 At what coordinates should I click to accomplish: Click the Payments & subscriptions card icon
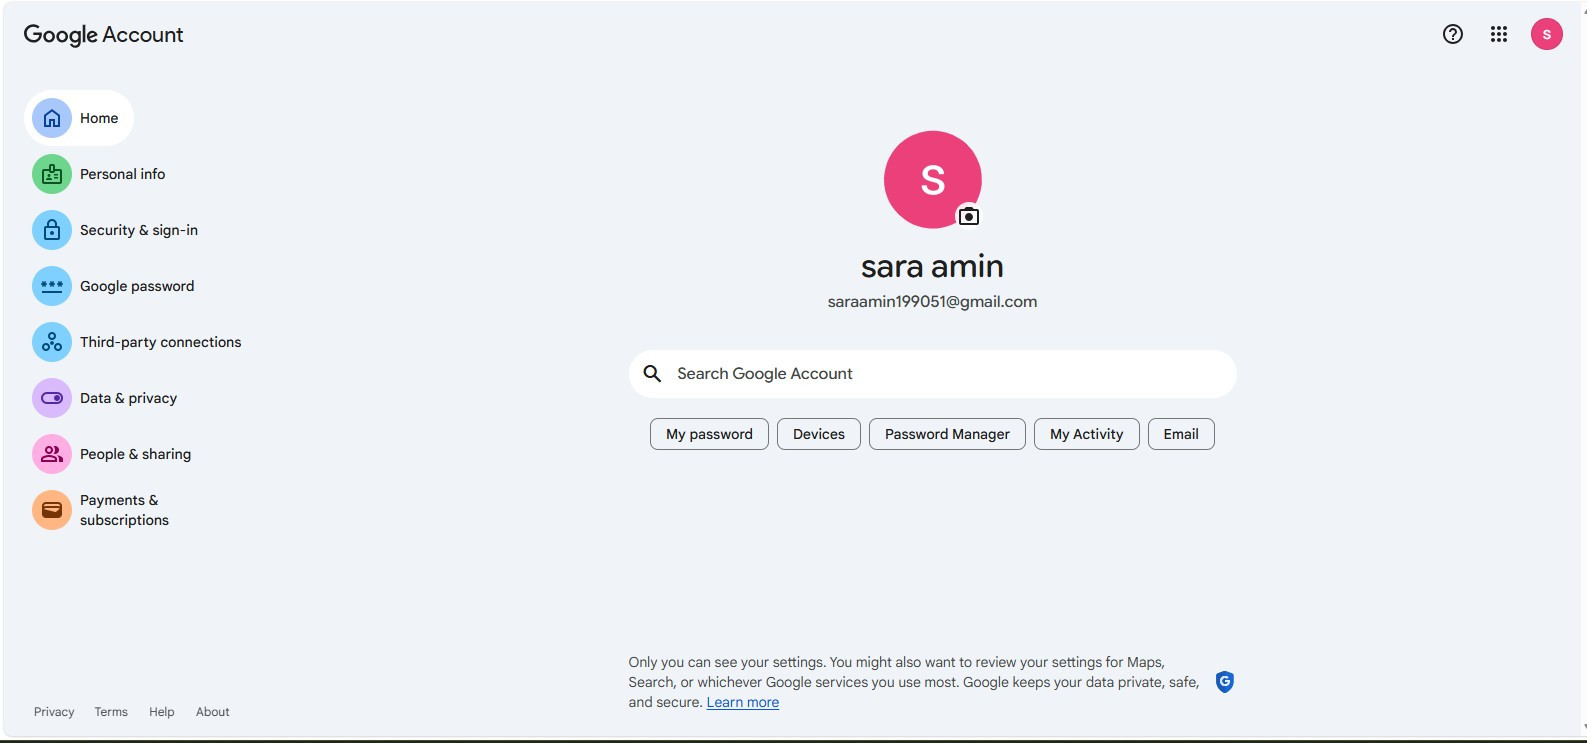pyautogui.click(x=52, y=510)
